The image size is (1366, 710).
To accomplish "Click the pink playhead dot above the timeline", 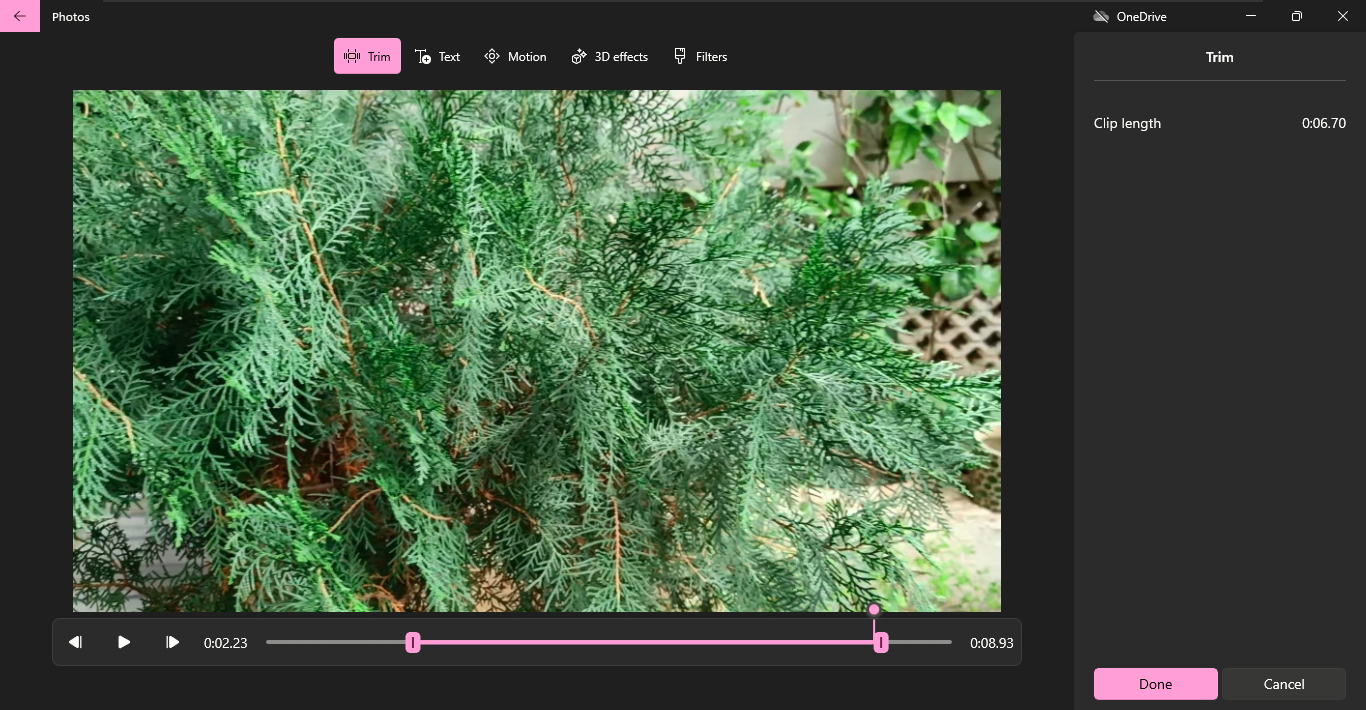I will pos(874,609).
